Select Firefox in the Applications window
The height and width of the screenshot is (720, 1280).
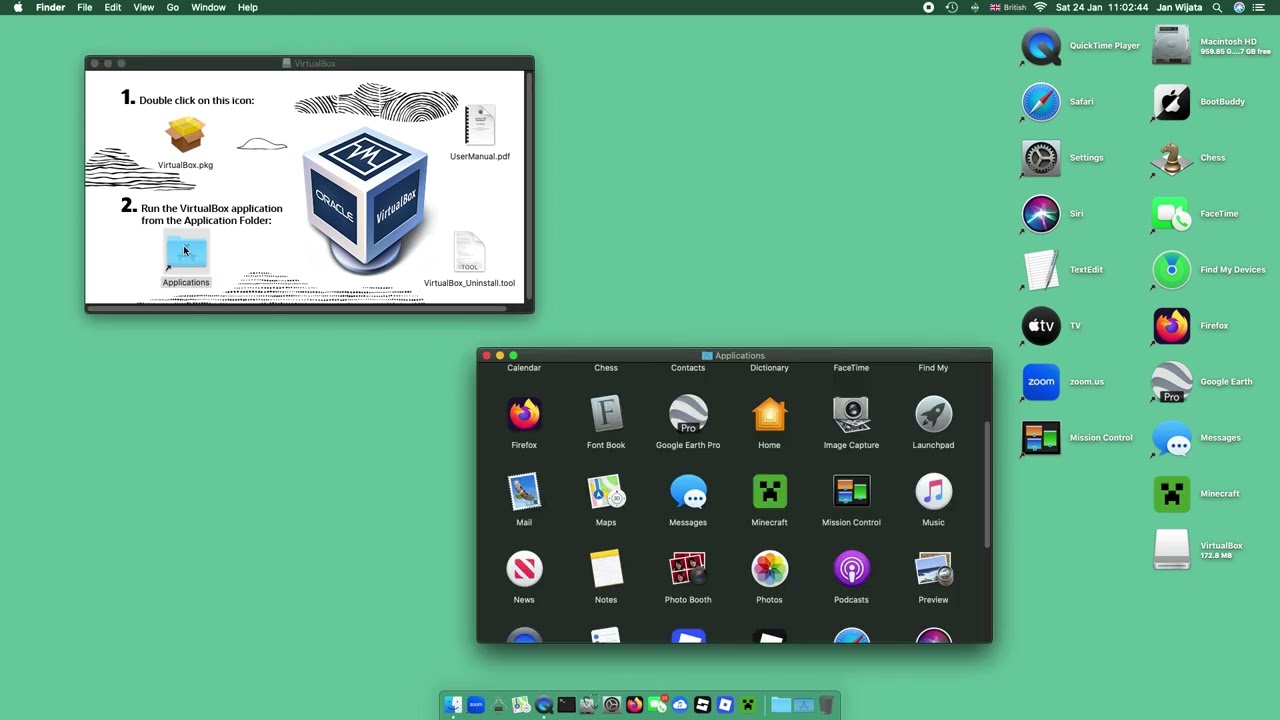[x=524, y=414]
